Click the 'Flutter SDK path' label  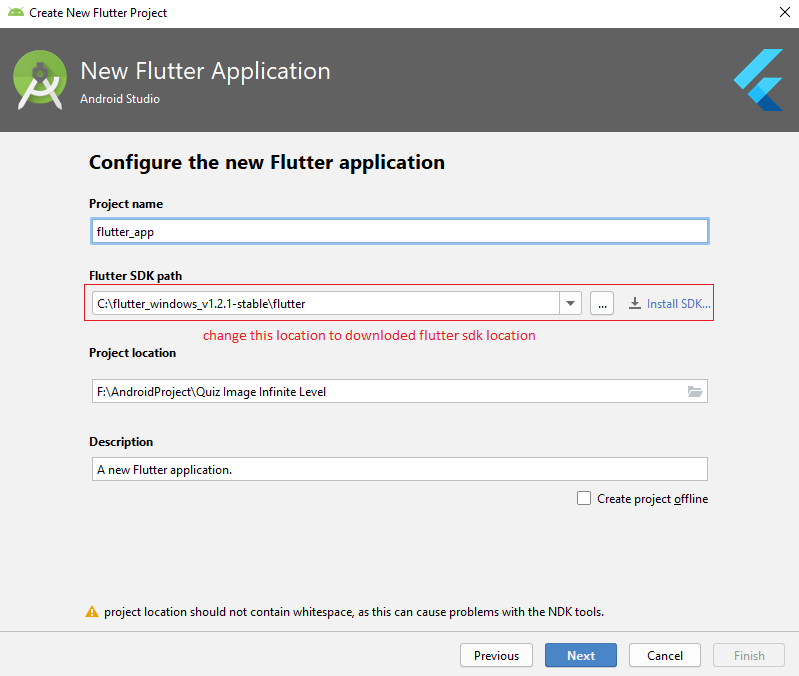[136, 276]
